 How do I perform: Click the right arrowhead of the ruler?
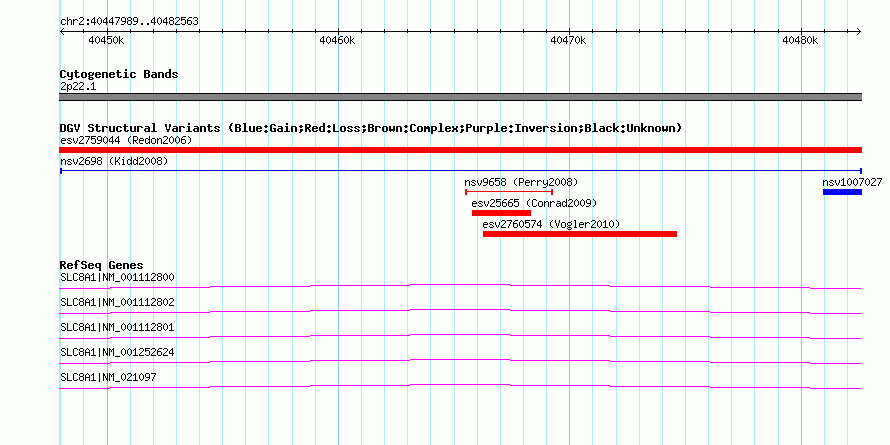pos(858,31)
